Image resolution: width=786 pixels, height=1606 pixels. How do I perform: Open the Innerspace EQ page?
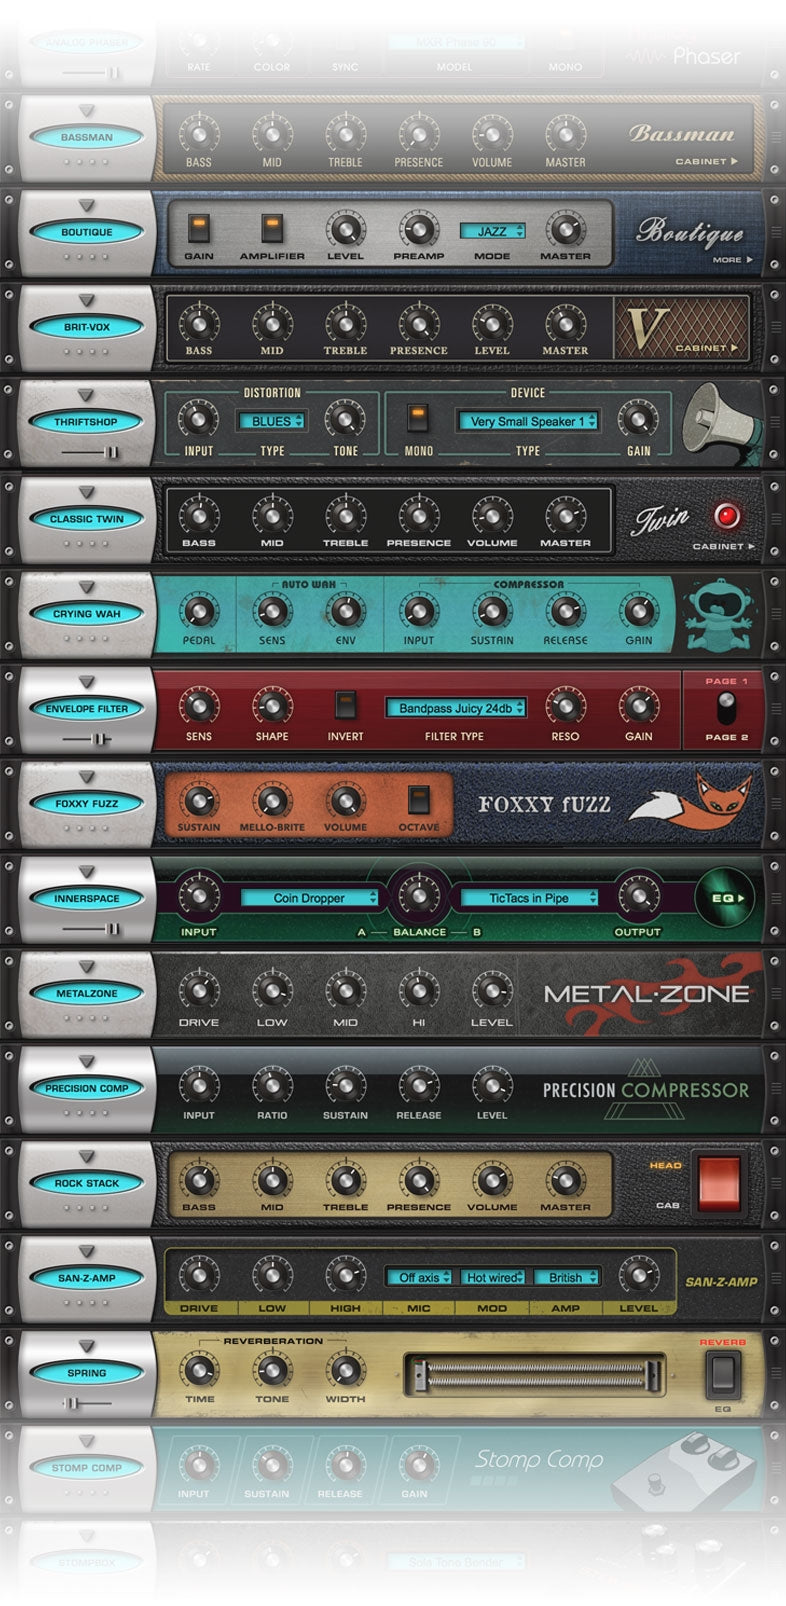coord(726,898)
